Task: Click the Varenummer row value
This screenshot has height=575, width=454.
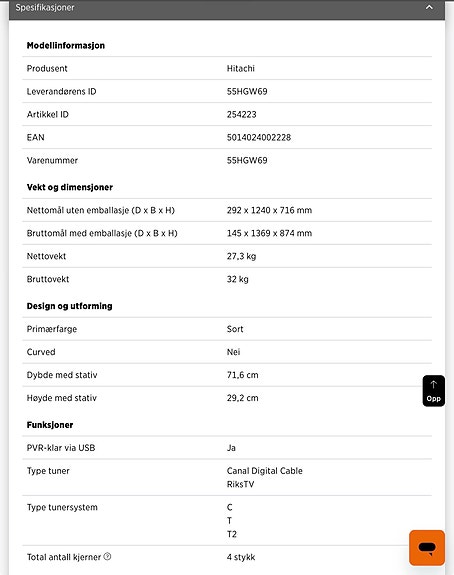Action: click(247, 161)
